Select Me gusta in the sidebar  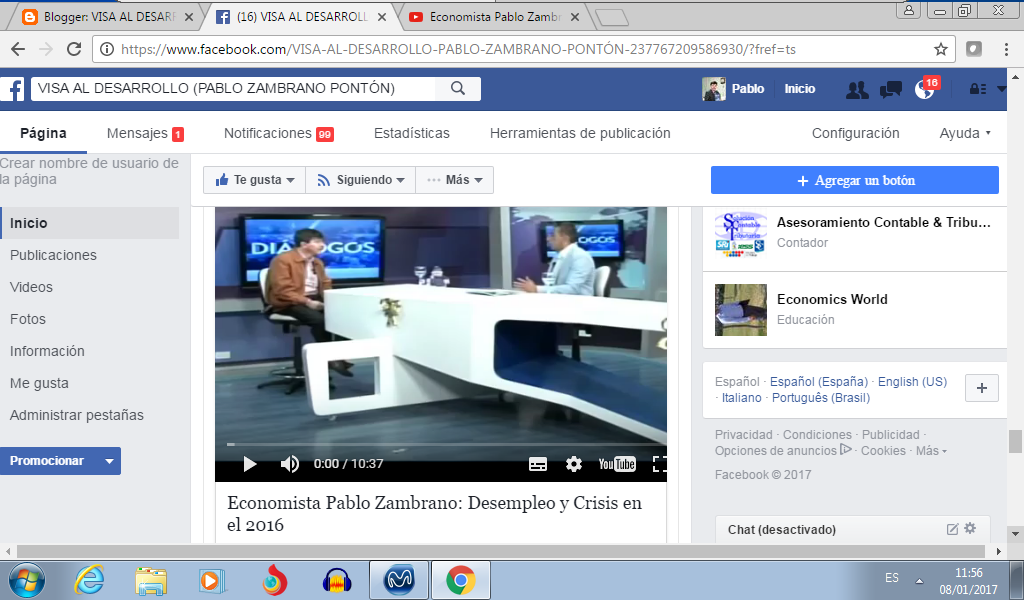click(39, 383)
